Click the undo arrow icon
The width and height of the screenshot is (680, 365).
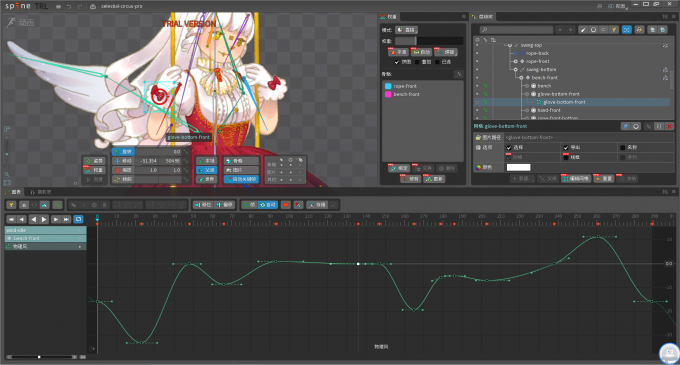pos(69,7)
